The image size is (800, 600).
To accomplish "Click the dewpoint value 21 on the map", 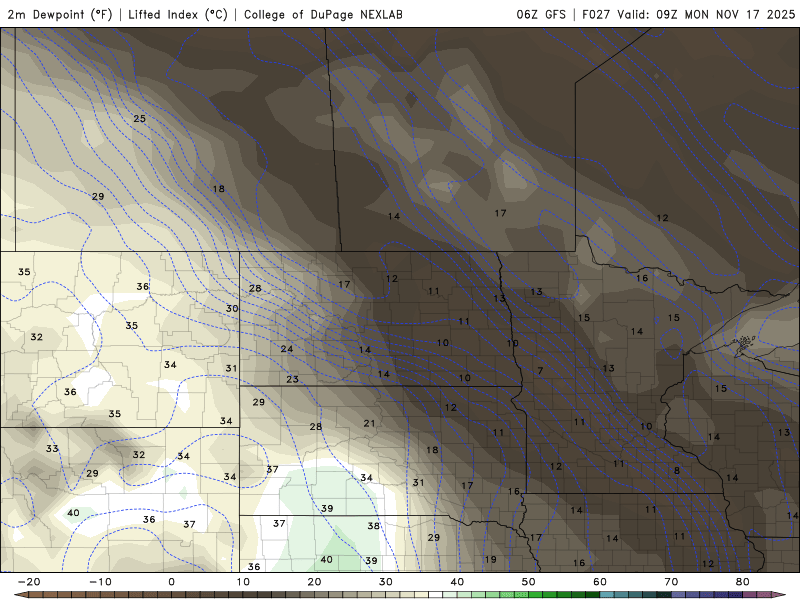I will pos(369,423).
